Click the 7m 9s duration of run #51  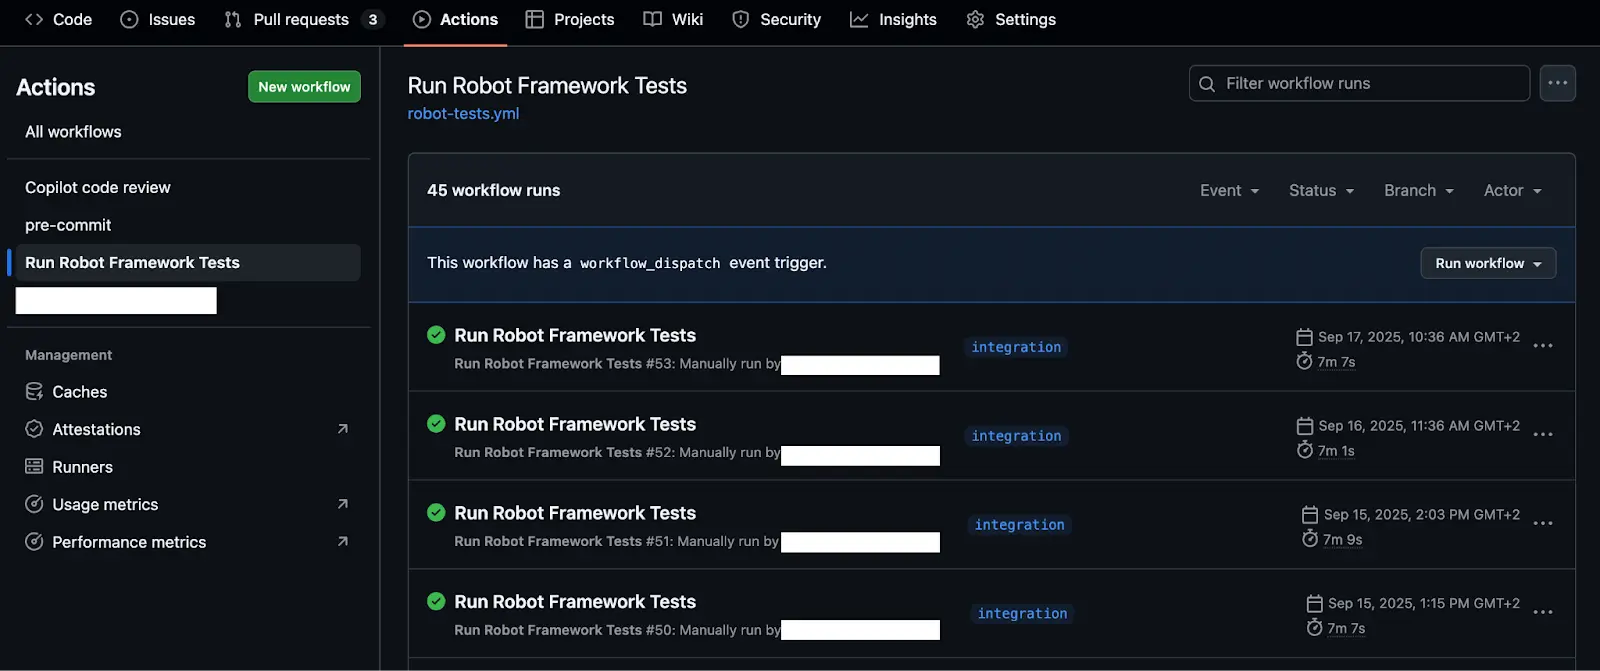(1342, 540)
